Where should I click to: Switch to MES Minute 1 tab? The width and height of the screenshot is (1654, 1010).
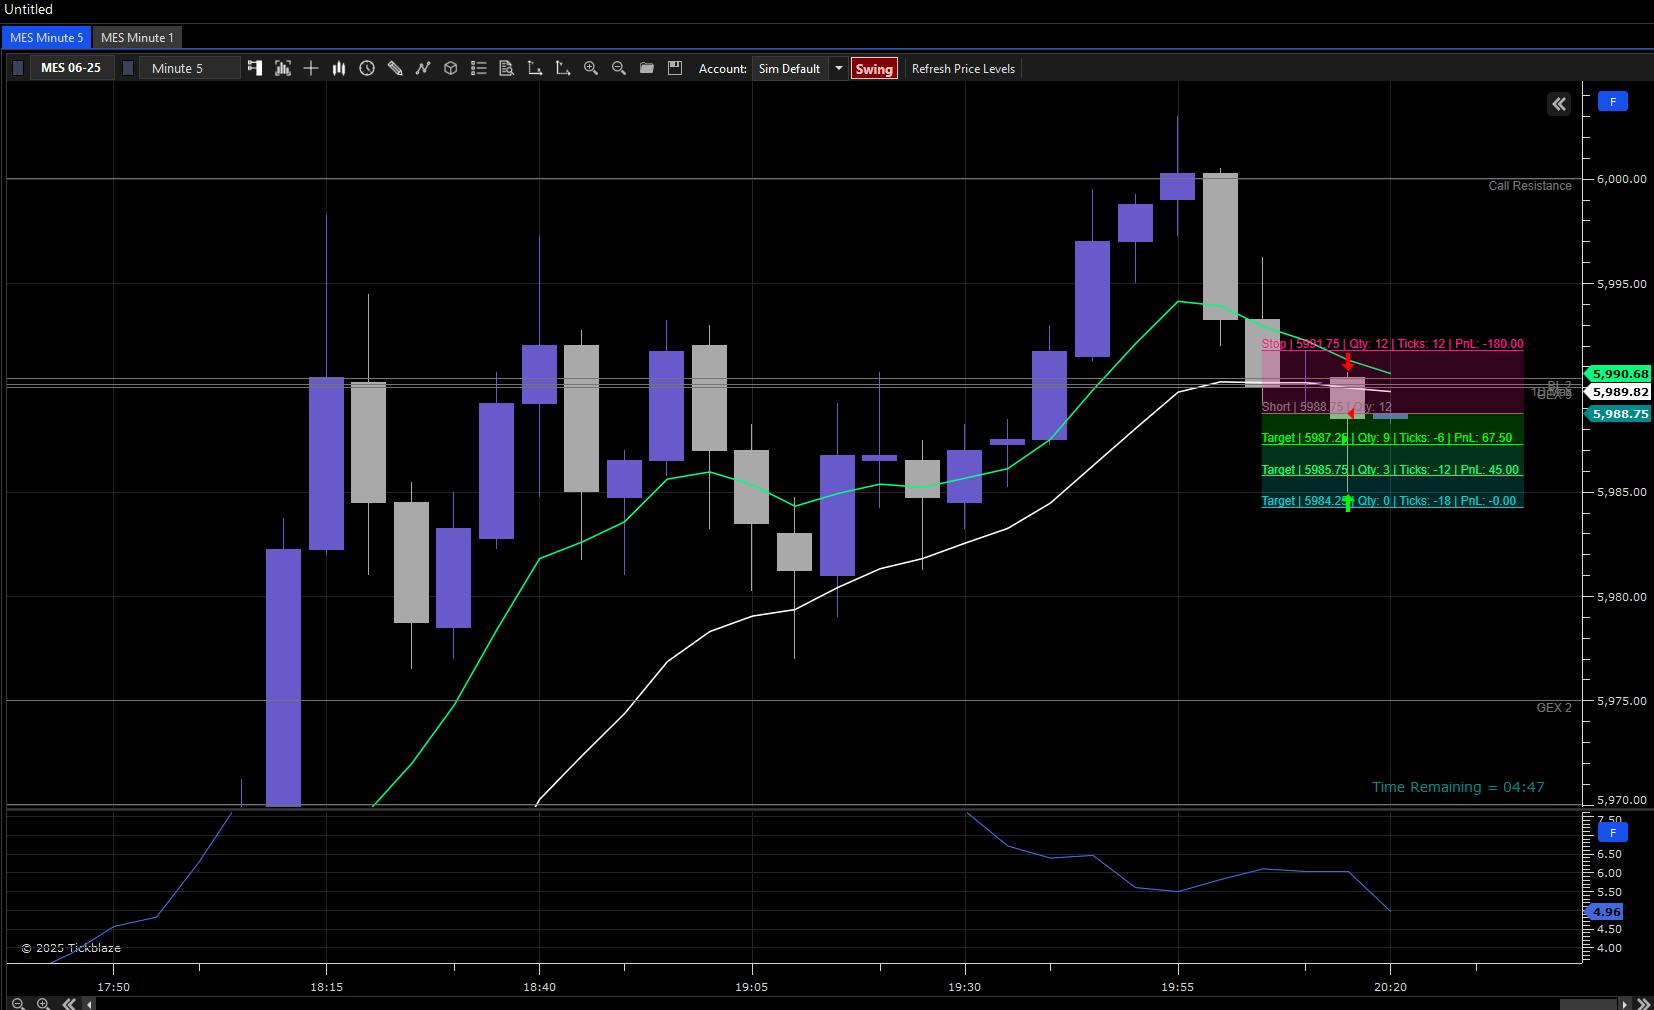[x=137, y=37]
